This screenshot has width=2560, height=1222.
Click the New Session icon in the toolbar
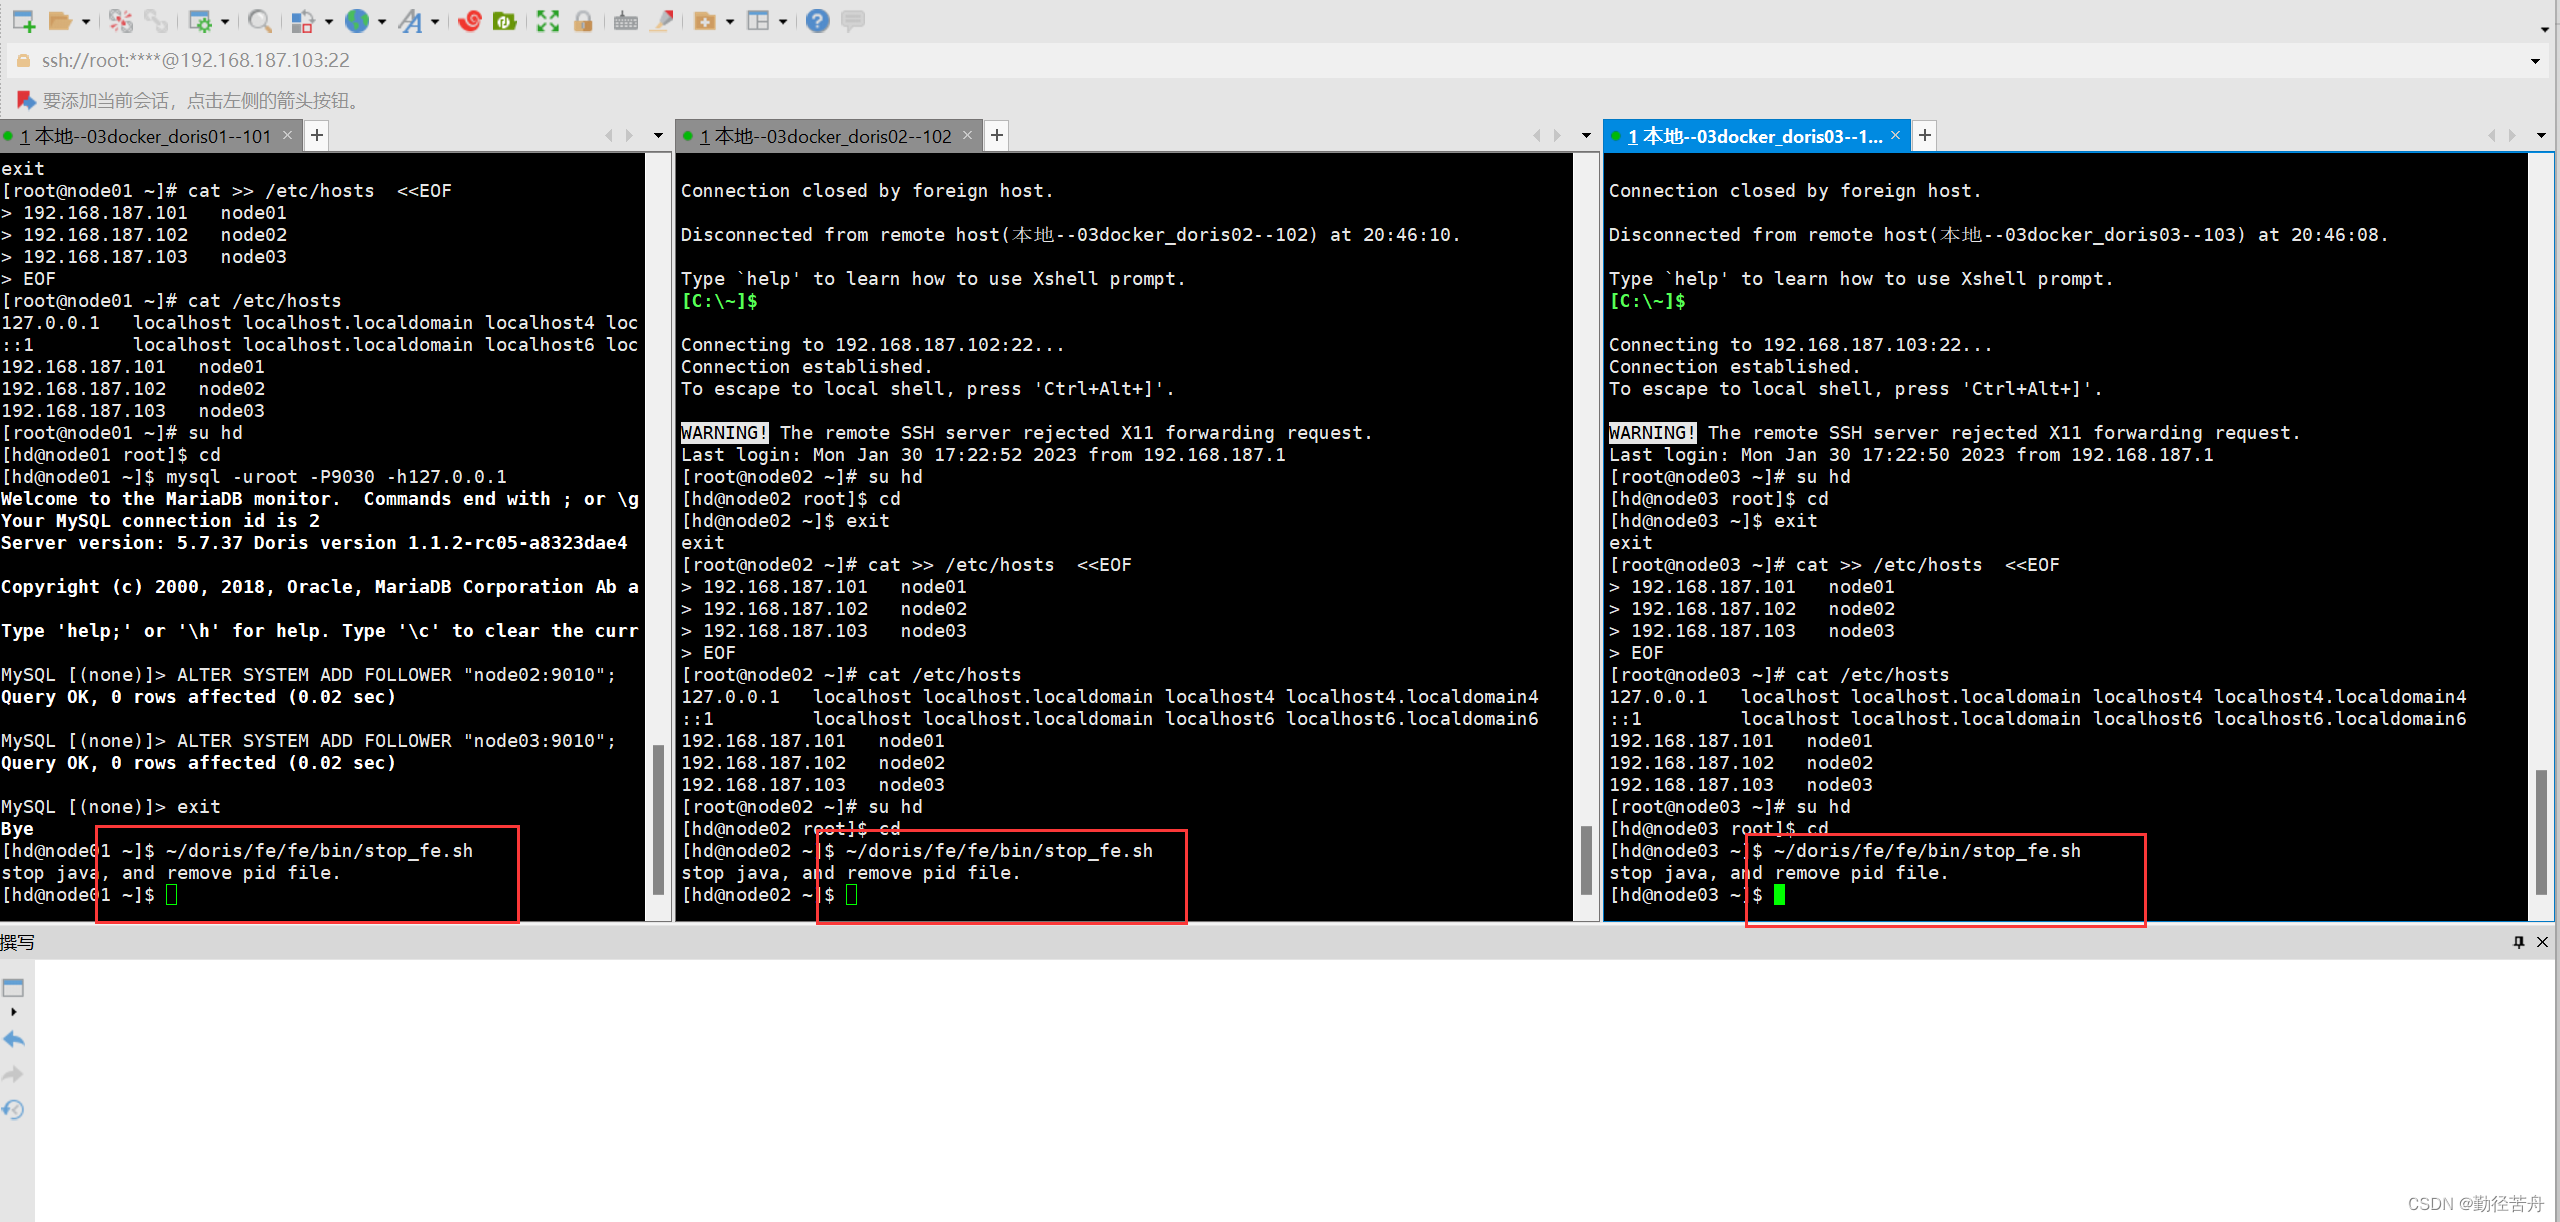[x=23, y=20]
